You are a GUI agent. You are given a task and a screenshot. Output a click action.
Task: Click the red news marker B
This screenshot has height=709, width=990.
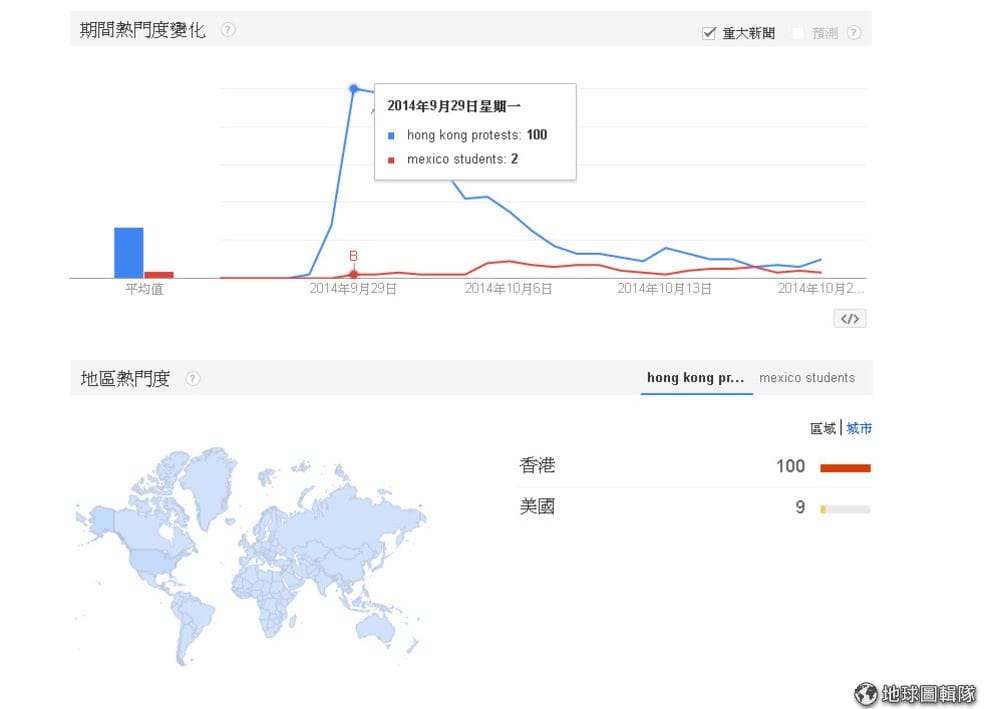pyautogui.click(x=353, y=257)
